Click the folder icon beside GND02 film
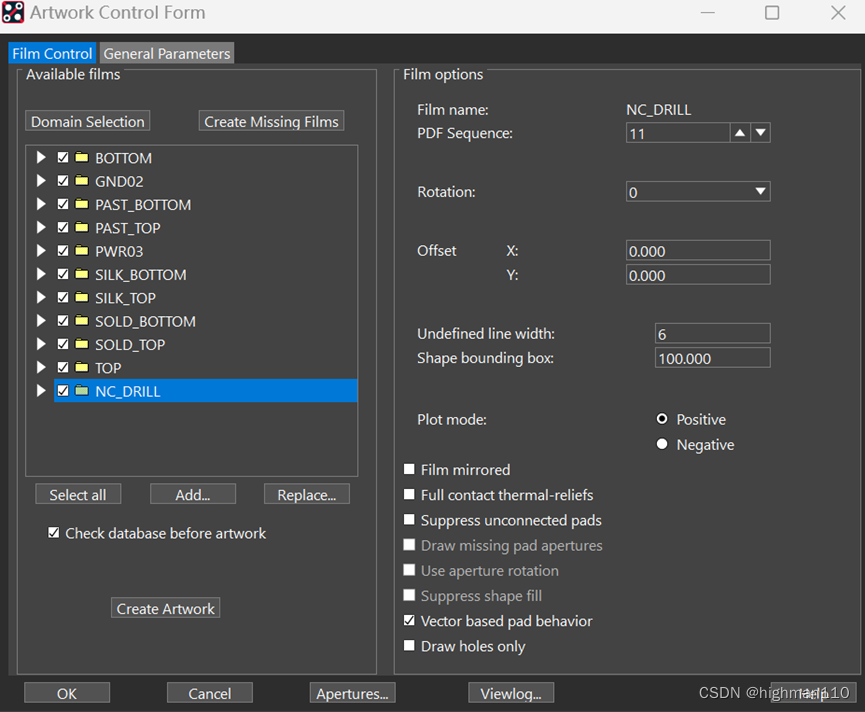This screenshot has height=712, width=865. click(x=82, y=181)
